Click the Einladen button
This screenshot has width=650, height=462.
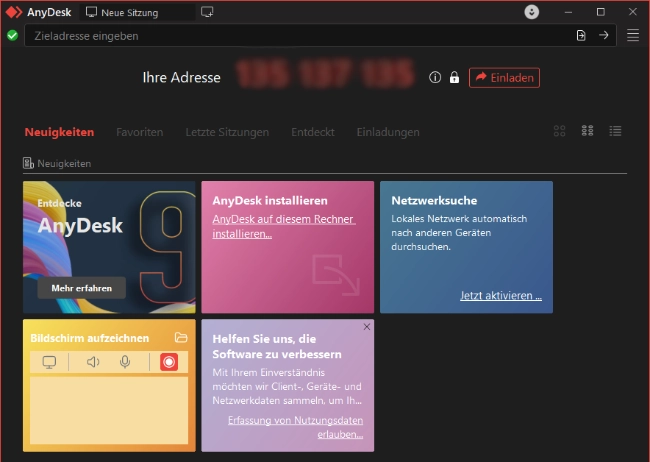(504, 77)
